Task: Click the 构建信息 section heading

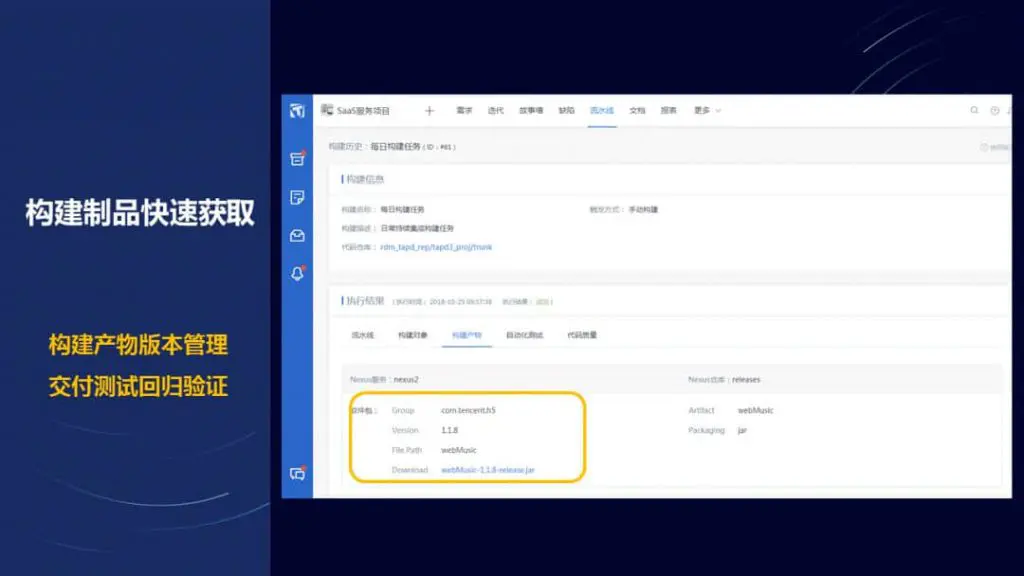Action: (x=365, y=179)
